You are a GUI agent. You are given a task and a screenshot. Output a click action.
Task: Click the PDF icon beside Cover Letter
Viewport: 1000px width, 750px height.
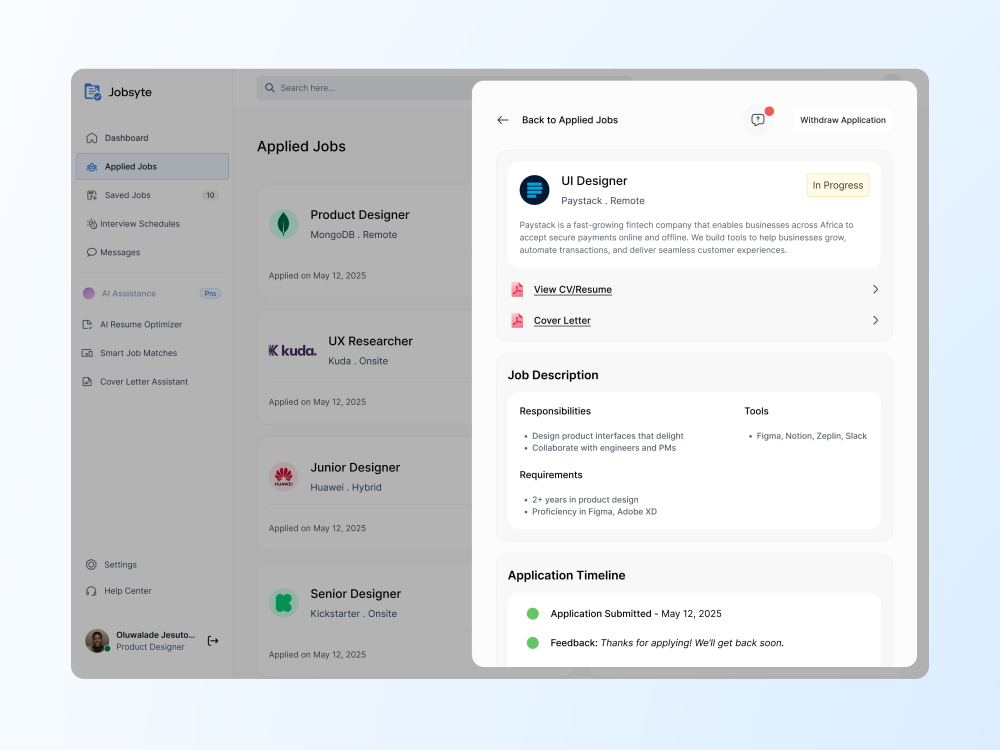point(517,321)
